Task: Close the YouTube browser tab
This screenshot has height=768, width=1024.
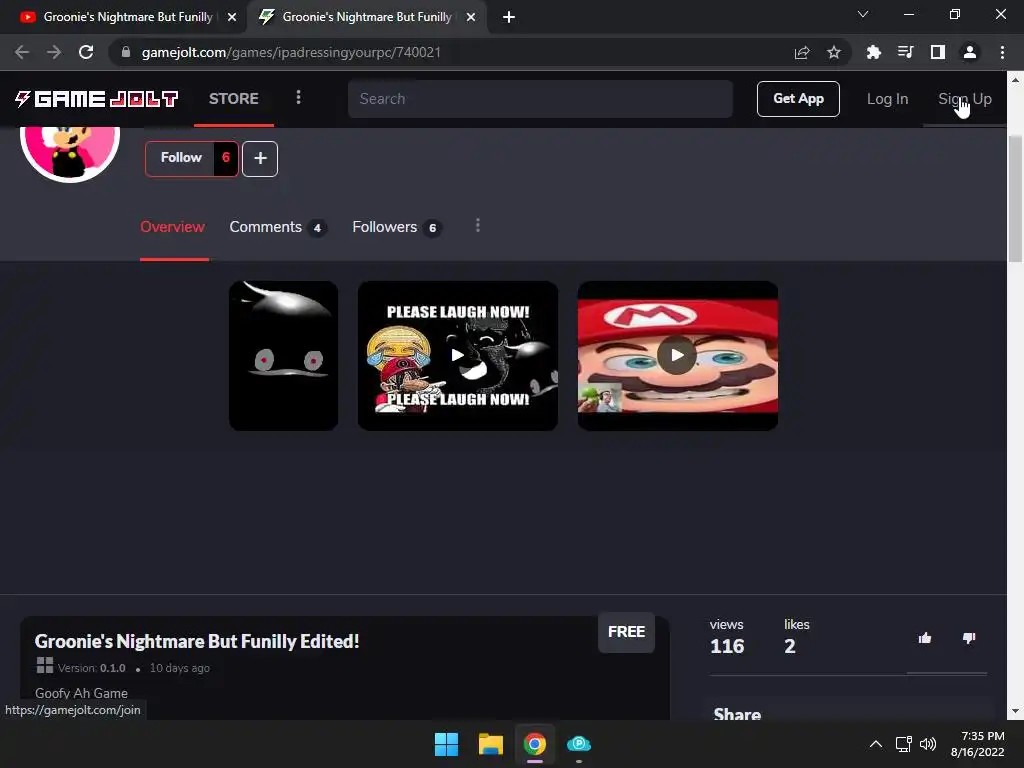Action: (x=232, y=17)
